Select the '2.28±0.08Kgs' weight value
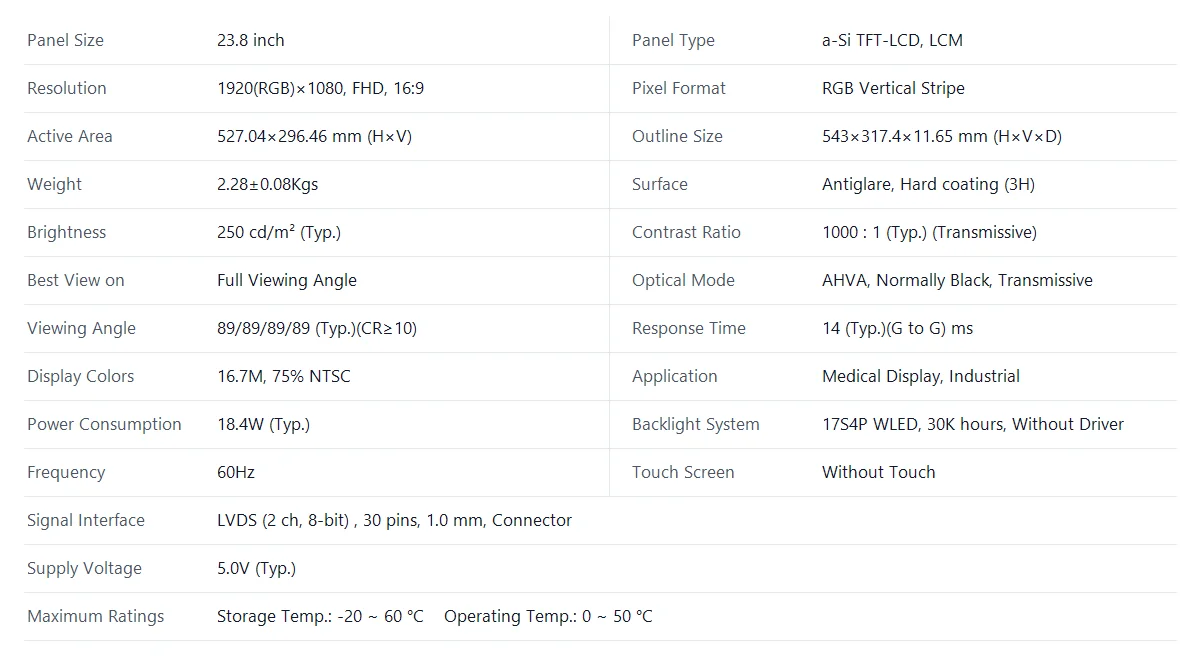This screenshot has width=1200, height=656. 267,184
